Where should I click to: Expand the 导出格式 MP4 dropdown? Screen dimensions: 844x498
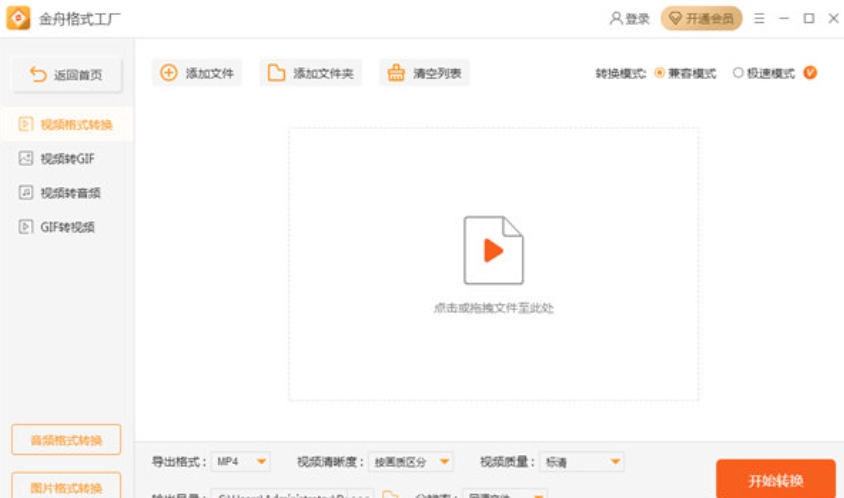tap(241, 461)
